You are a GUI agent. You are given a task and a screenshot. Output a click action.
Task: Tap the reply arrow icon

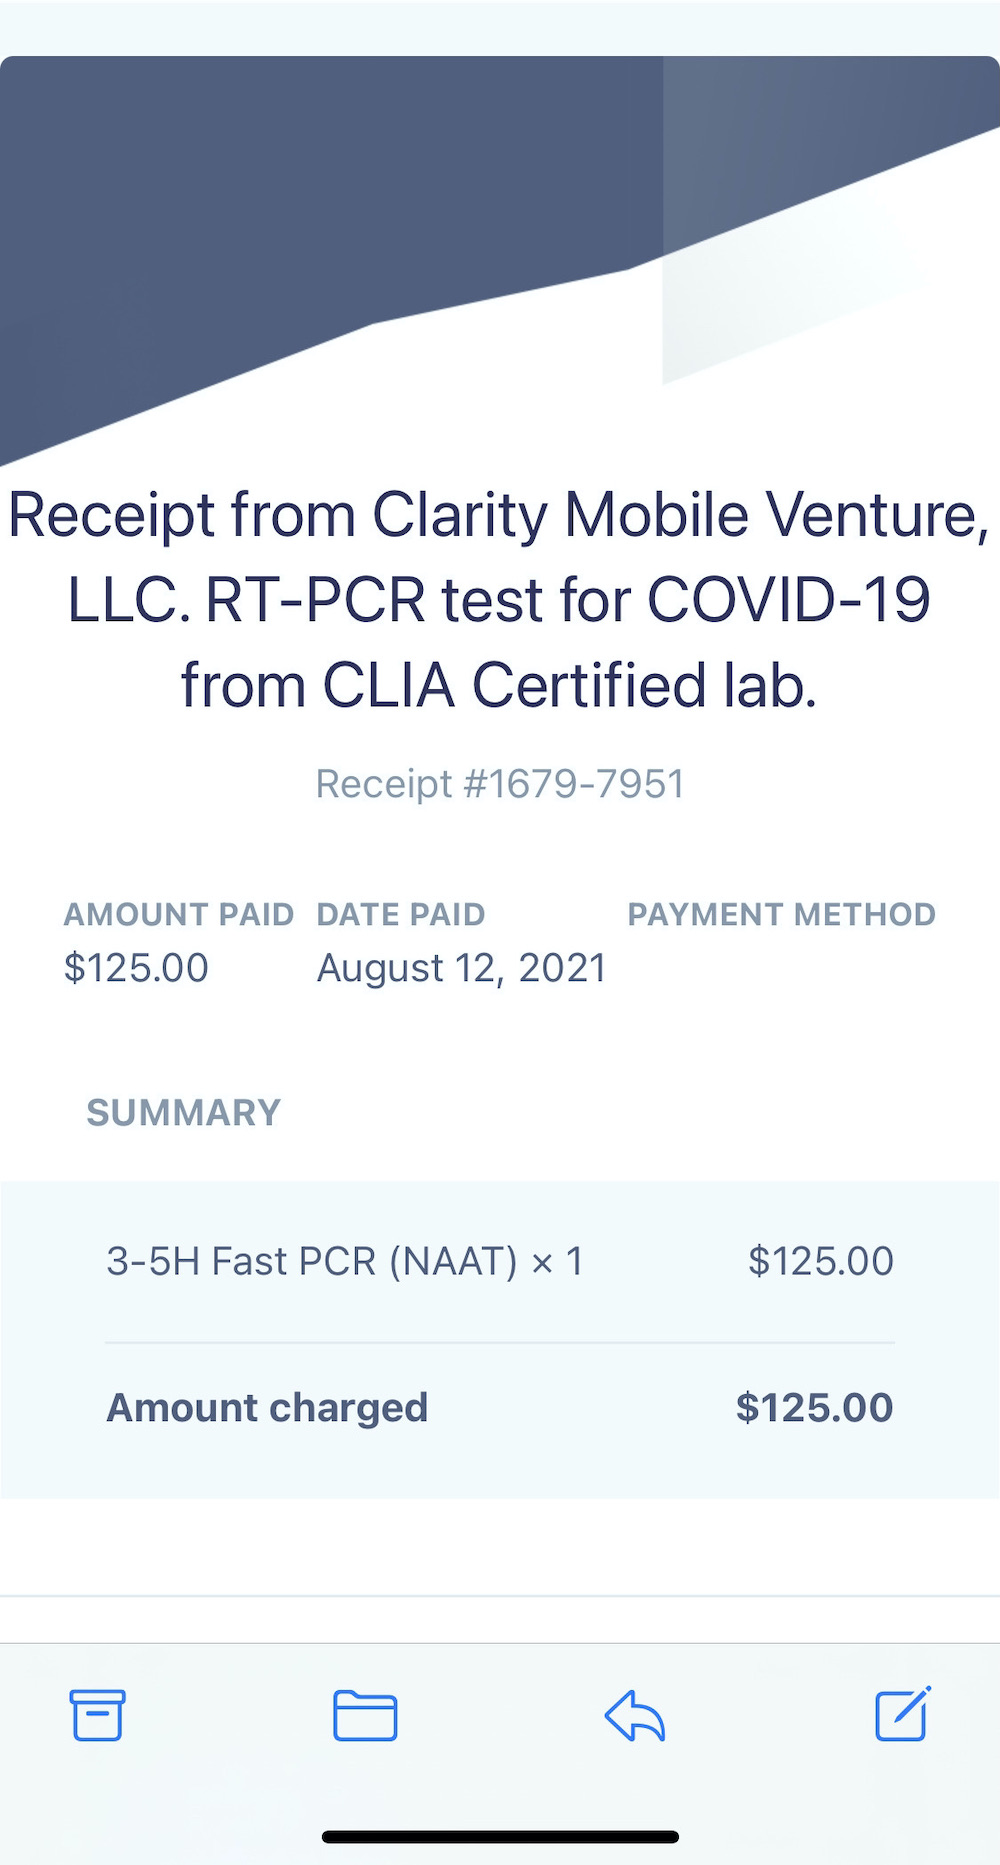[635, 1716]
